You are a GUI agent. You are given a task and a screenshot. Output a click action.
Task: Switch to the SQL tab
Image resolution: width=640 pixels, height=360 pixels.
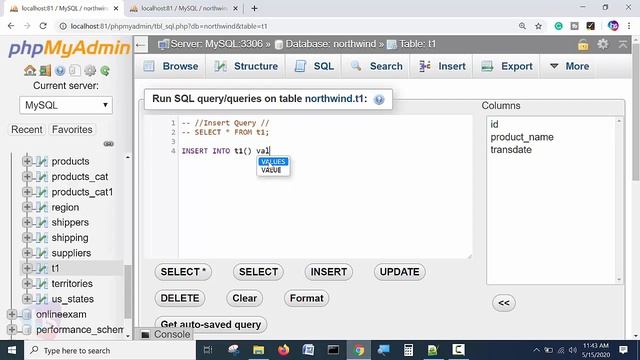point(314,66)
